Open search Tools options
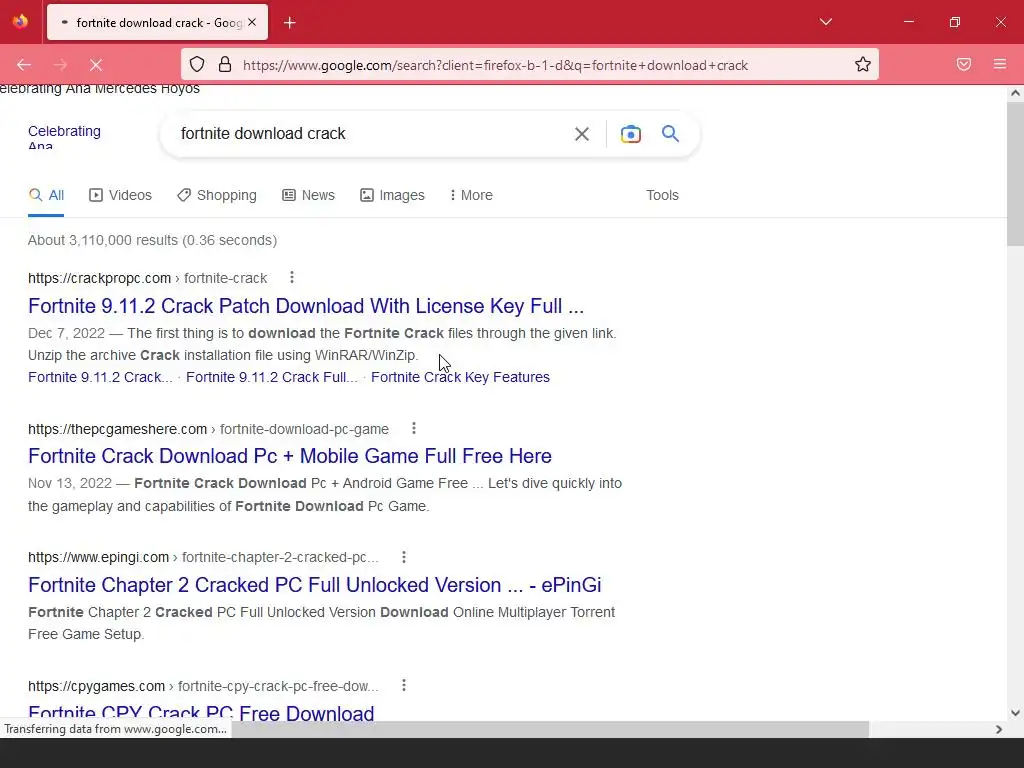Viewport: 1024px width, 768px height. point(662,195)
